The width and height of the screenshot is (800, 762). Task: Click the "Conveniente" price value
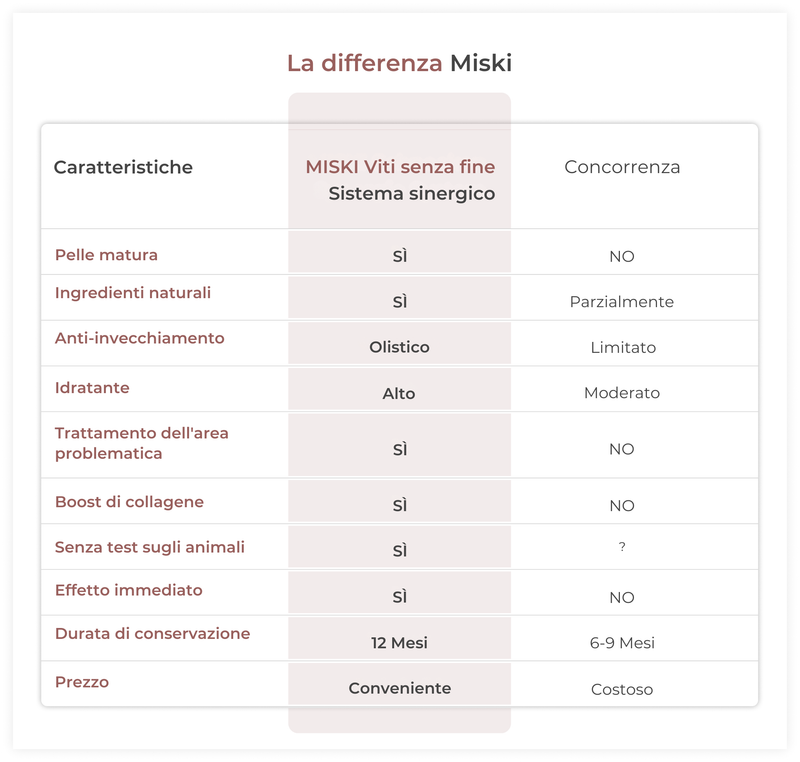click(399, 688)
